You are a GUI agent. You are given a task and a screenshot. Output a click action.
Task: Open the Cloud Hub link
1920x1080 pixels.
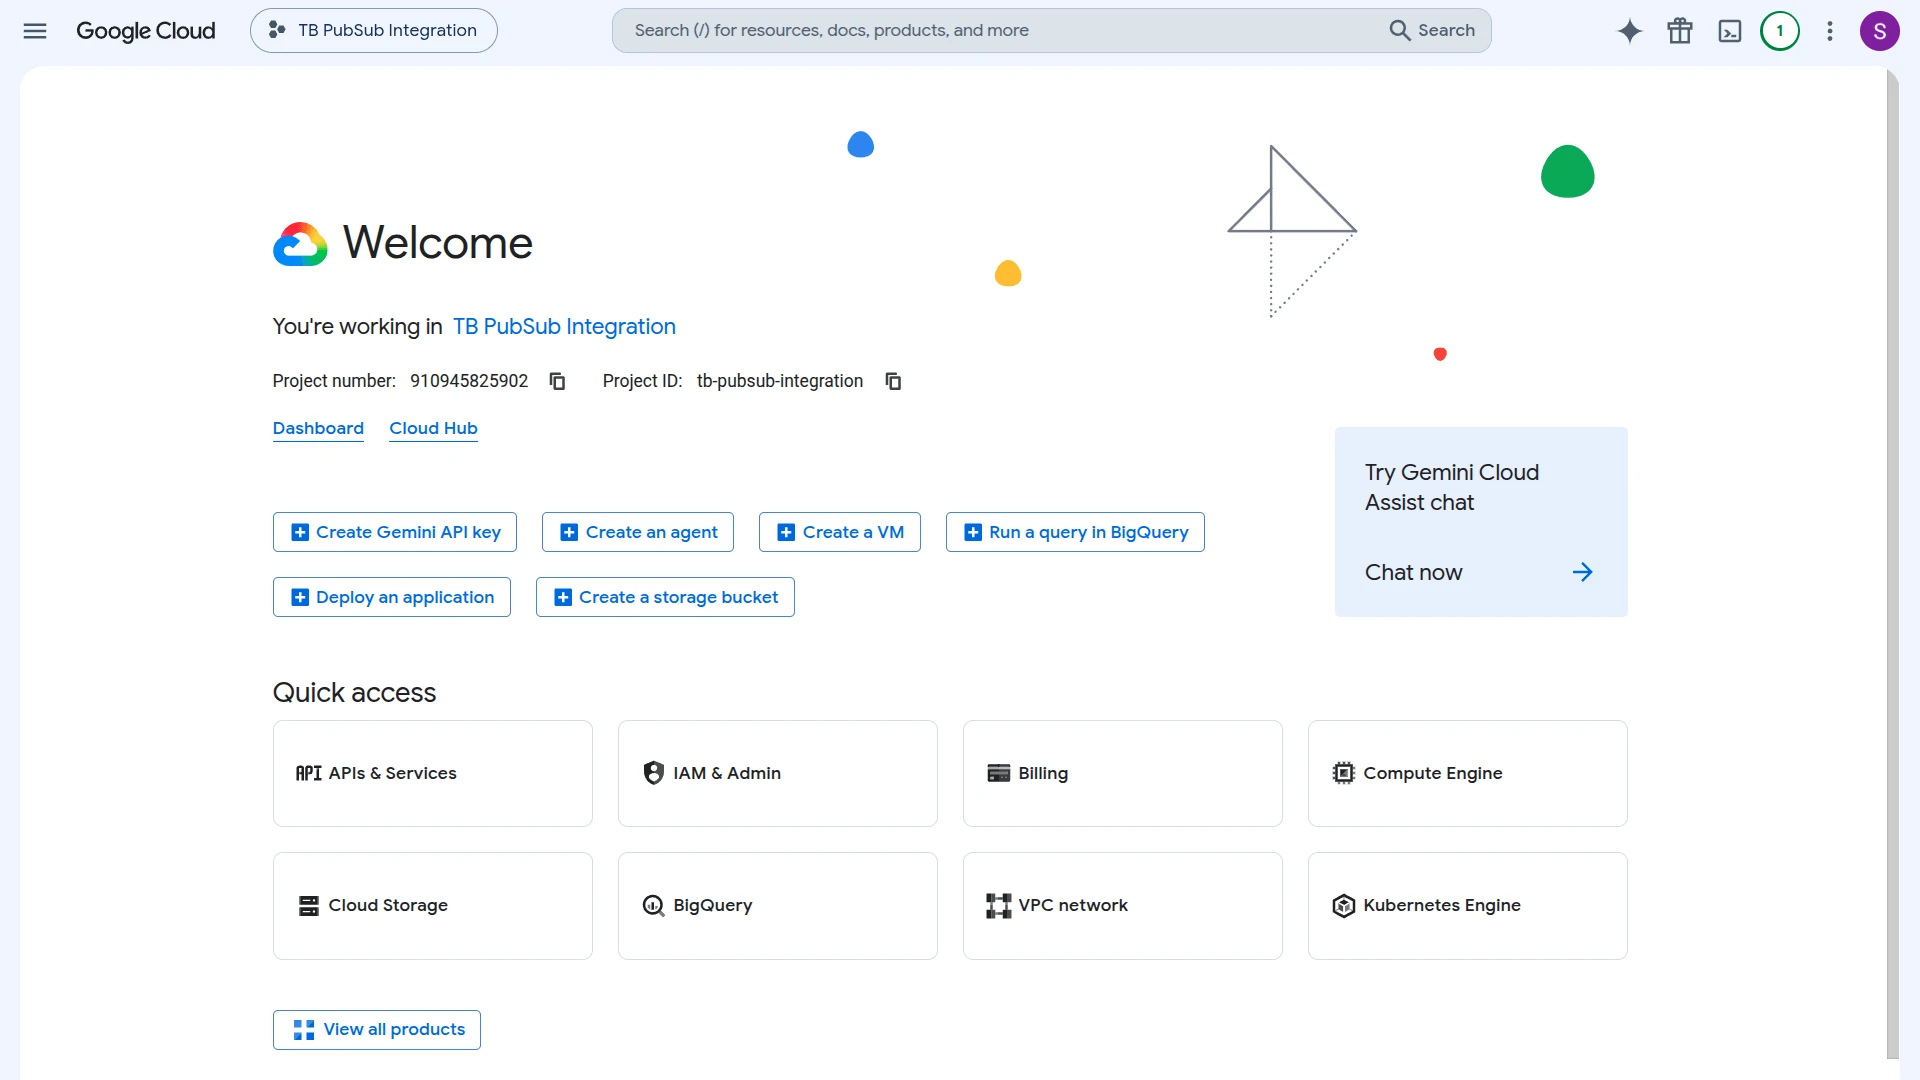click(433, 428)
